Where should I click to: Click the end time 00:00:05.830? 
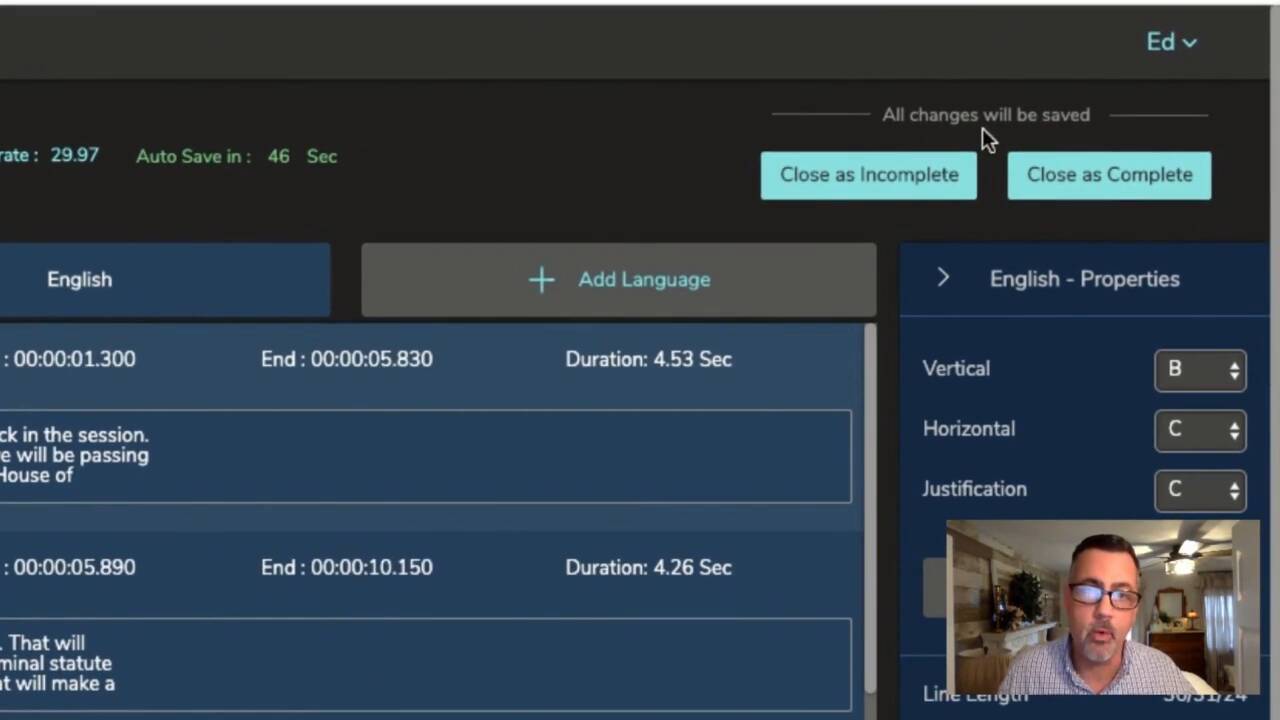tap(371, 359)
